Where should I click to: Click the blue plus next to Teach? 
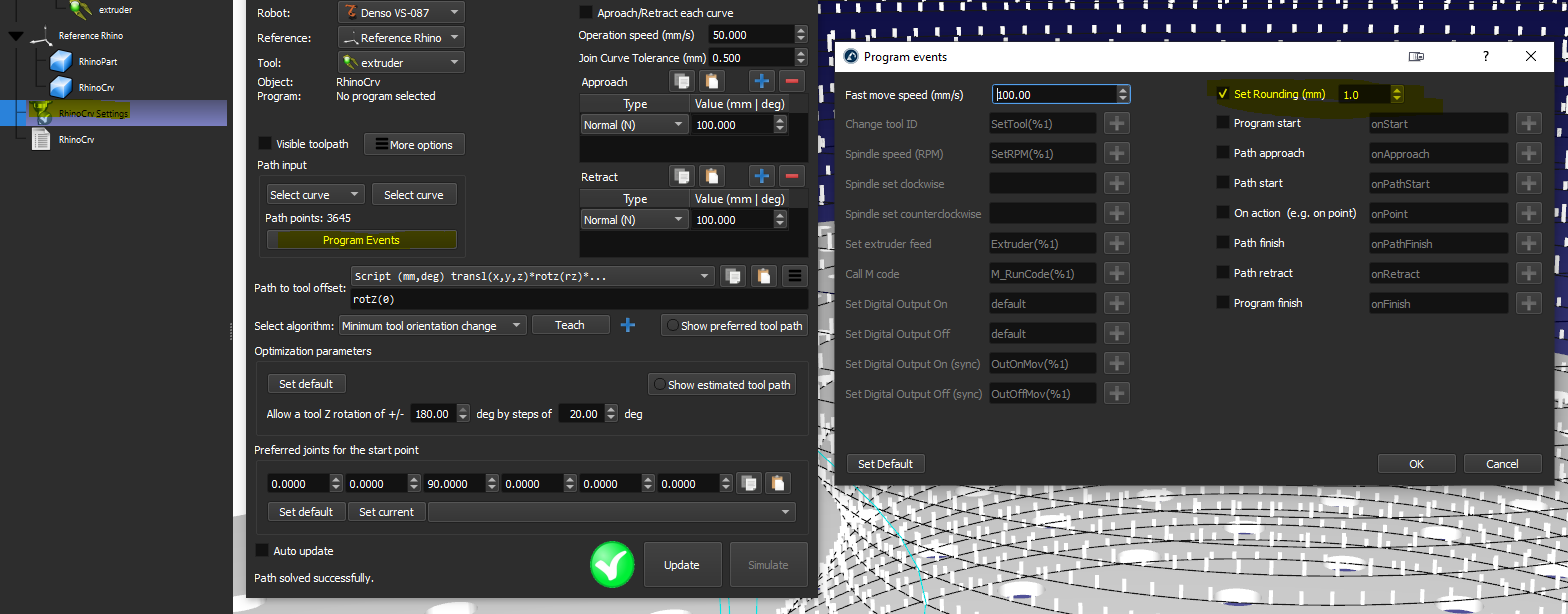[x=628, y=325]
